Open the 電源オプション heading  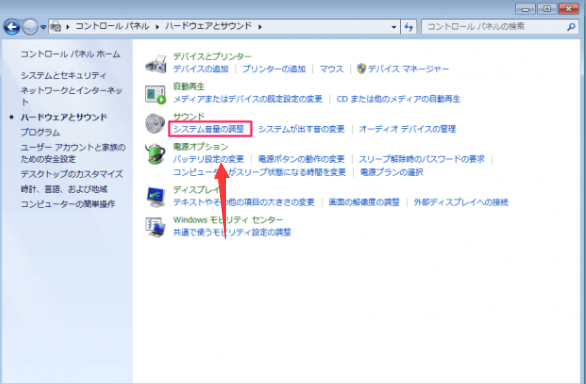pos(201,147)
